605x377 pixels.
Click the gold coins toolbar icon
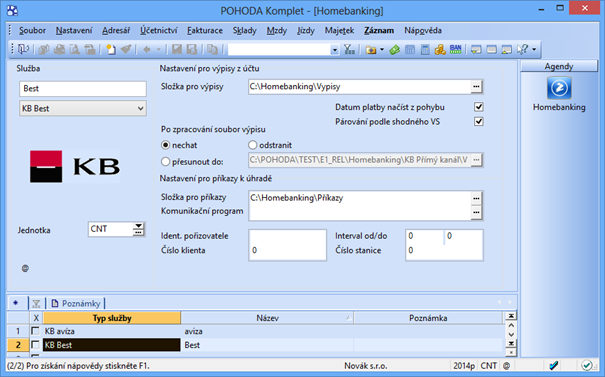[440, 49]
